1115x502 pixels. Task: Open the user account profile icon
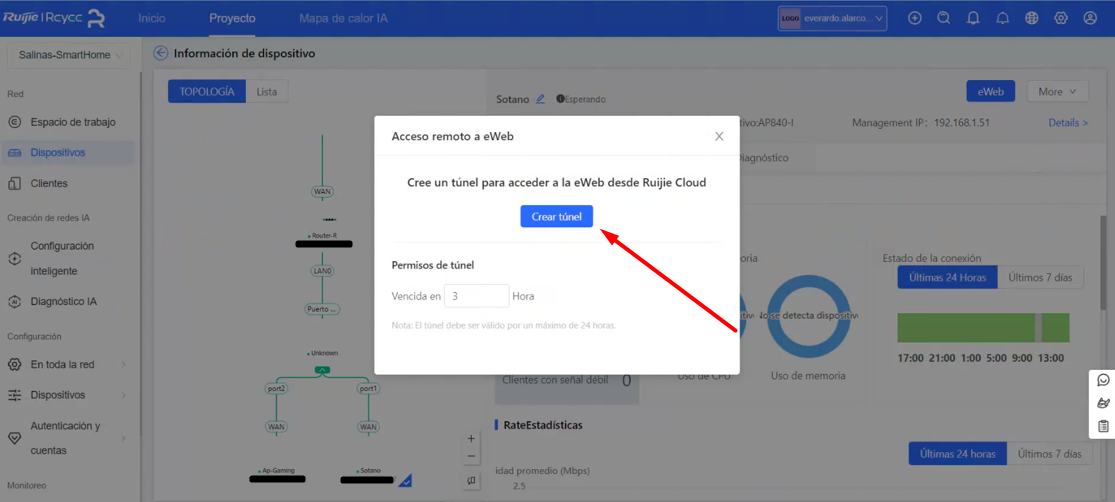coord(1090,18)
